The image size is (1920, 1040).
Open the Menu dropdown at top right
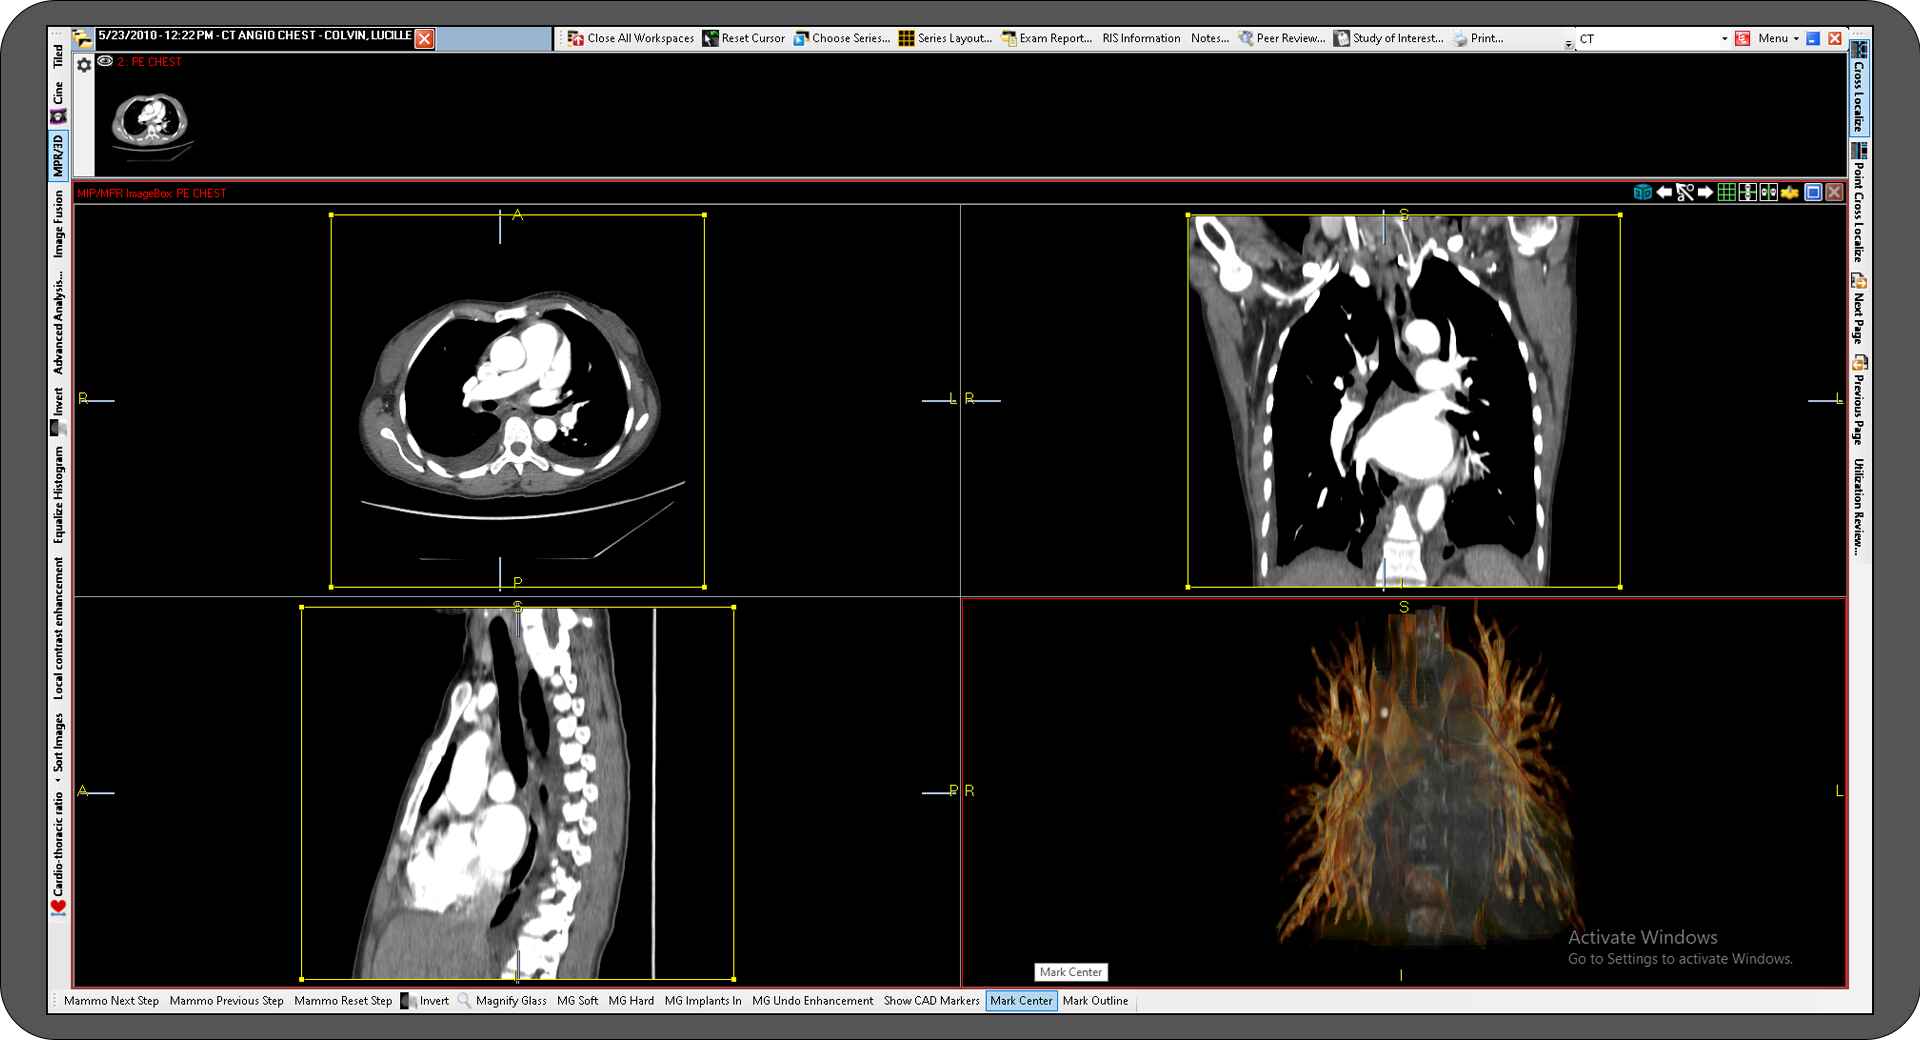coord(1780,38)
